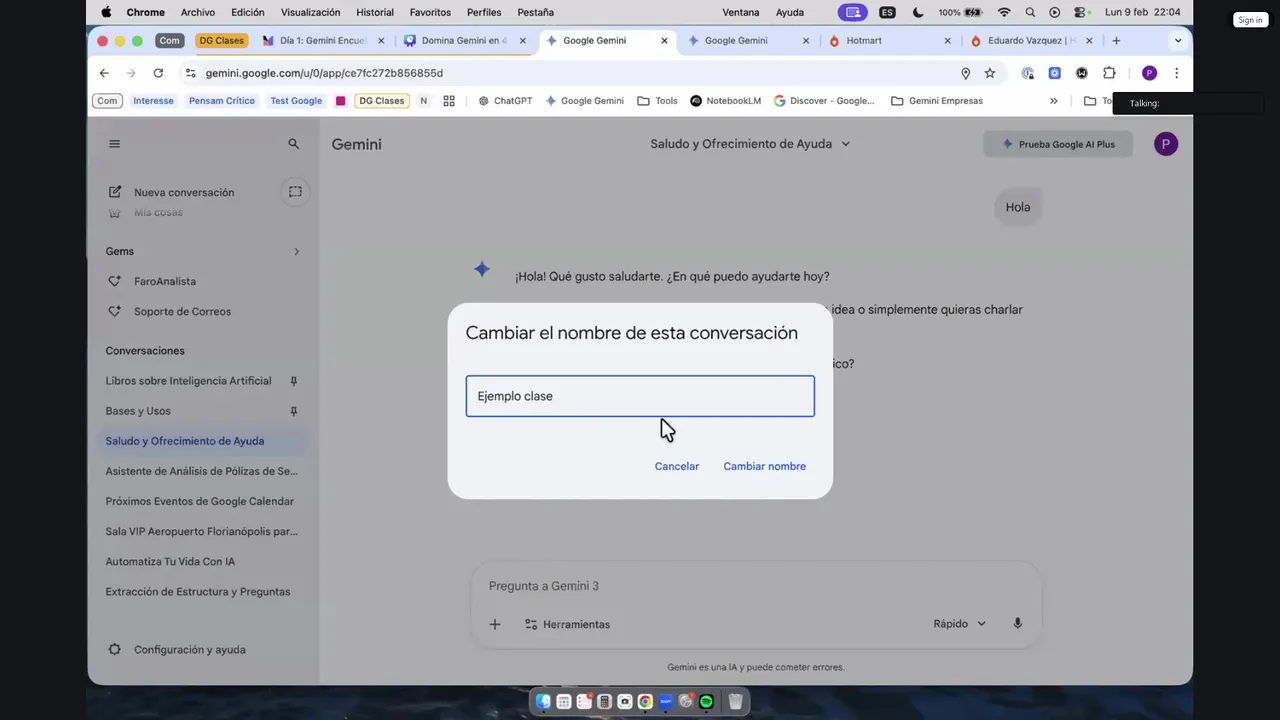
Task: Open the Bases y Usos conversation
Action: point(138,411)
